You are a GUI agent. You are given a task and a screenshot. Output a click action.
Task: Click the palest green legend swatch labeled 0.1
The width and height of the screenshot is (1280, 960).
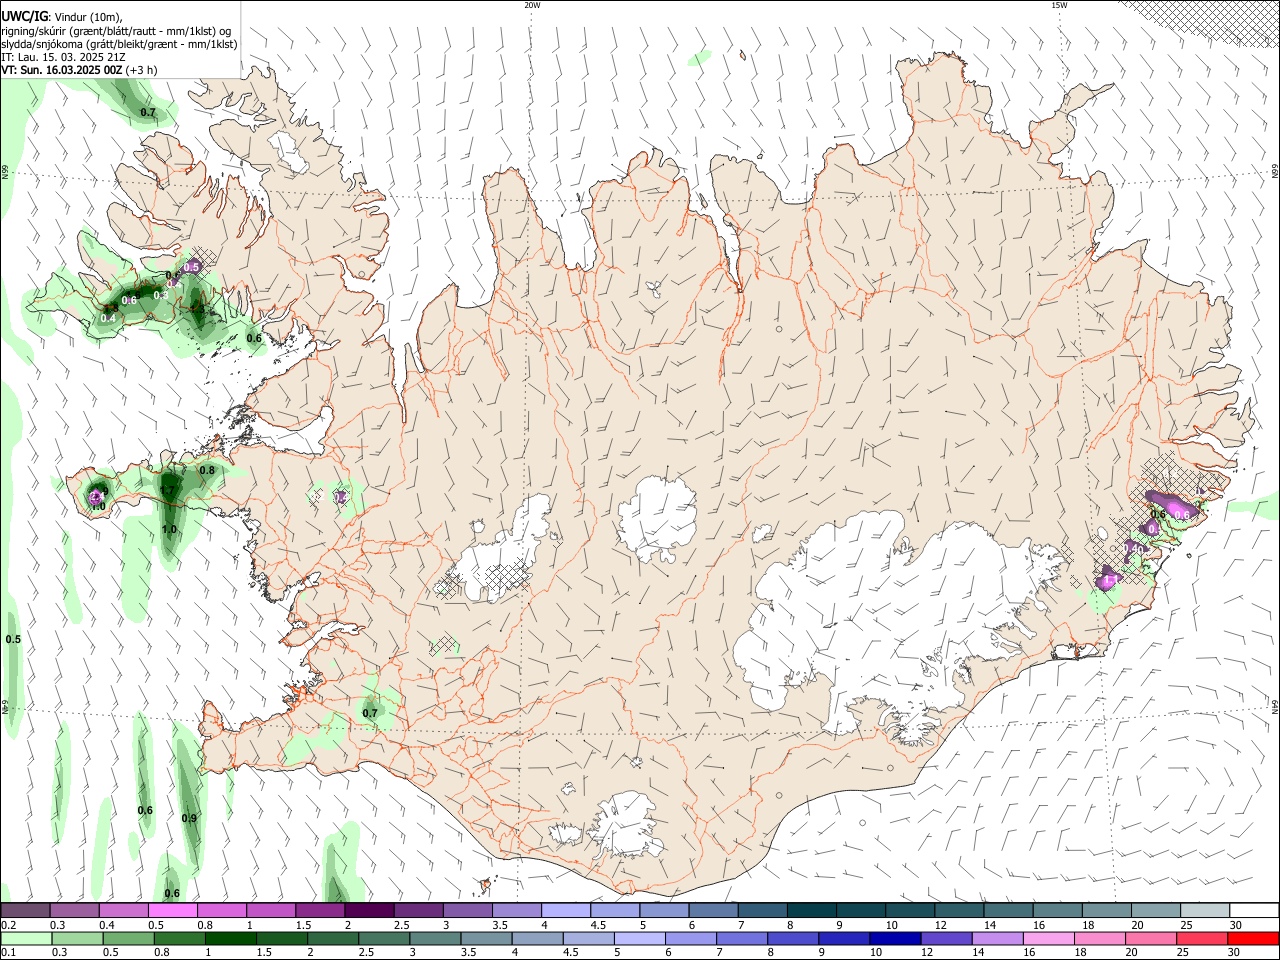click(26, 939)
